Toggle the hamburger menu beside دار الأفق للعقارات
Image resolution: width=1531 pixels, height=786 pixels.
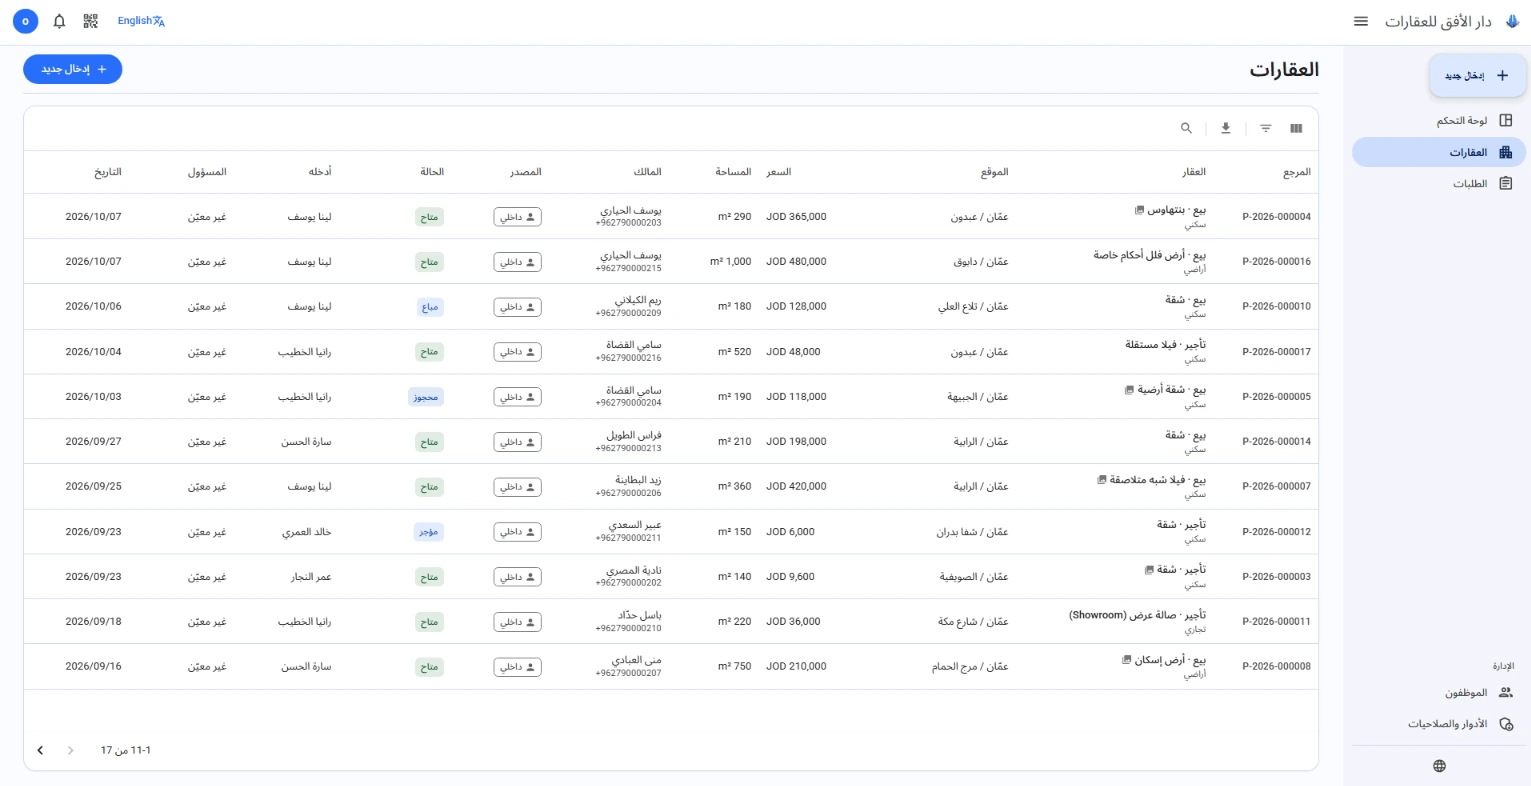click(1361, 21)
